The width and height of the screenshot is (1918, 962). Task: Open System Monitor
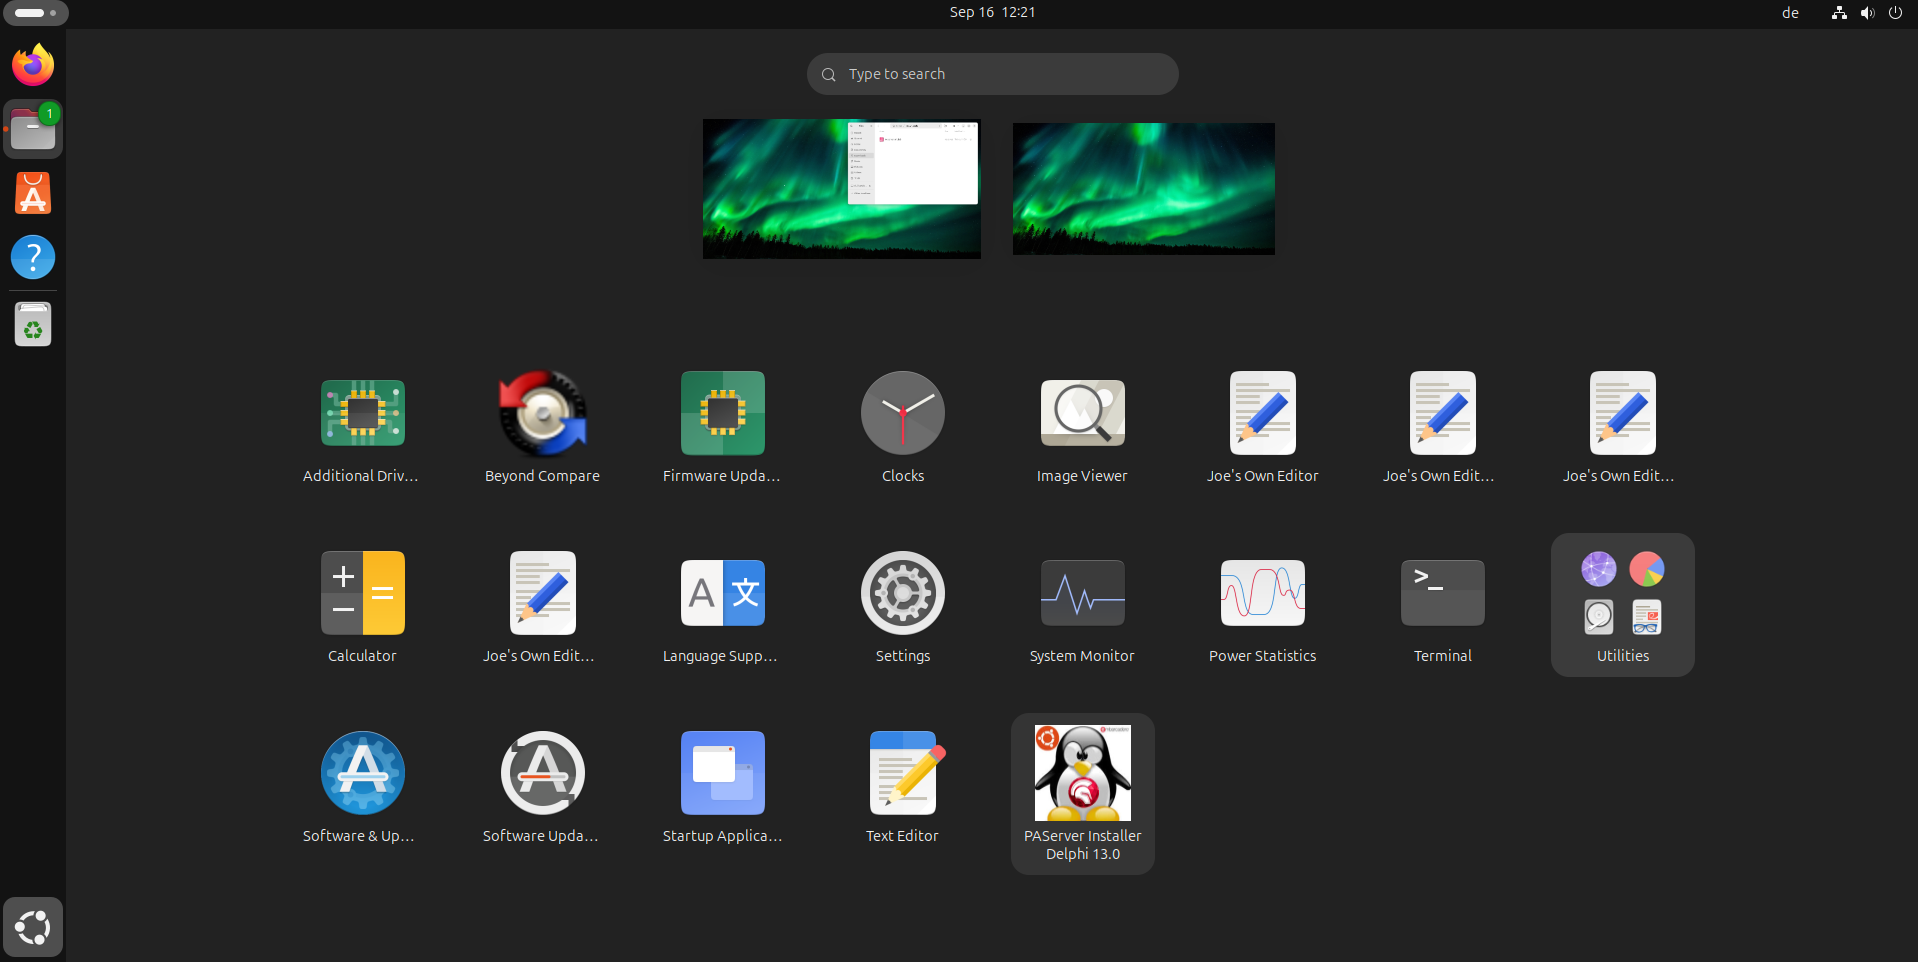(1082, 594)
